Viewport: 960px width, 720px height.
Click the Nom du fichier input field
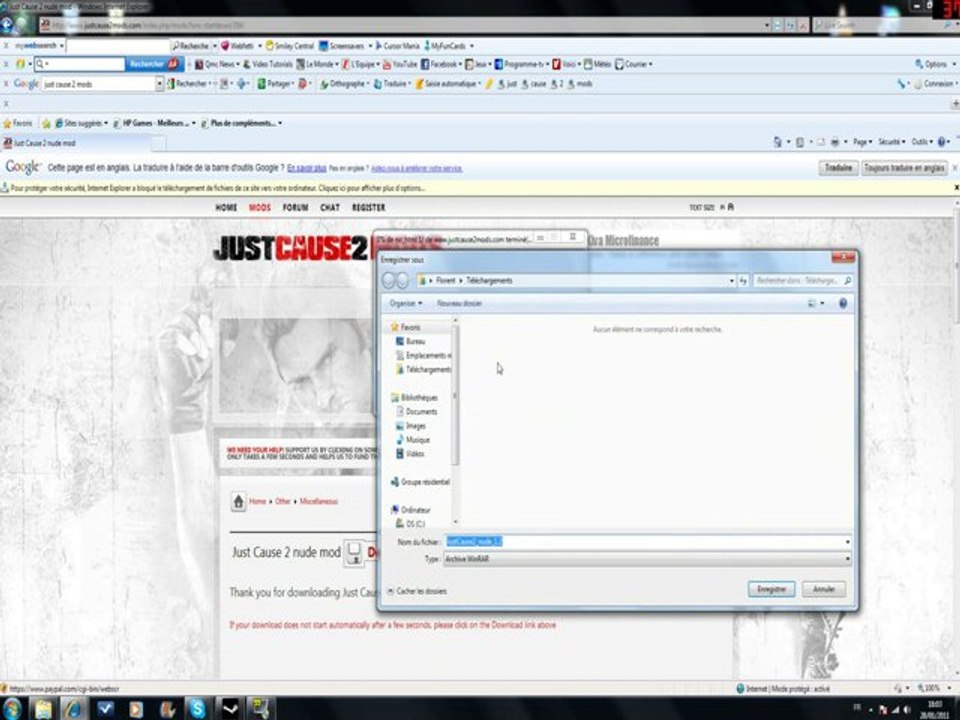point(643,542)
